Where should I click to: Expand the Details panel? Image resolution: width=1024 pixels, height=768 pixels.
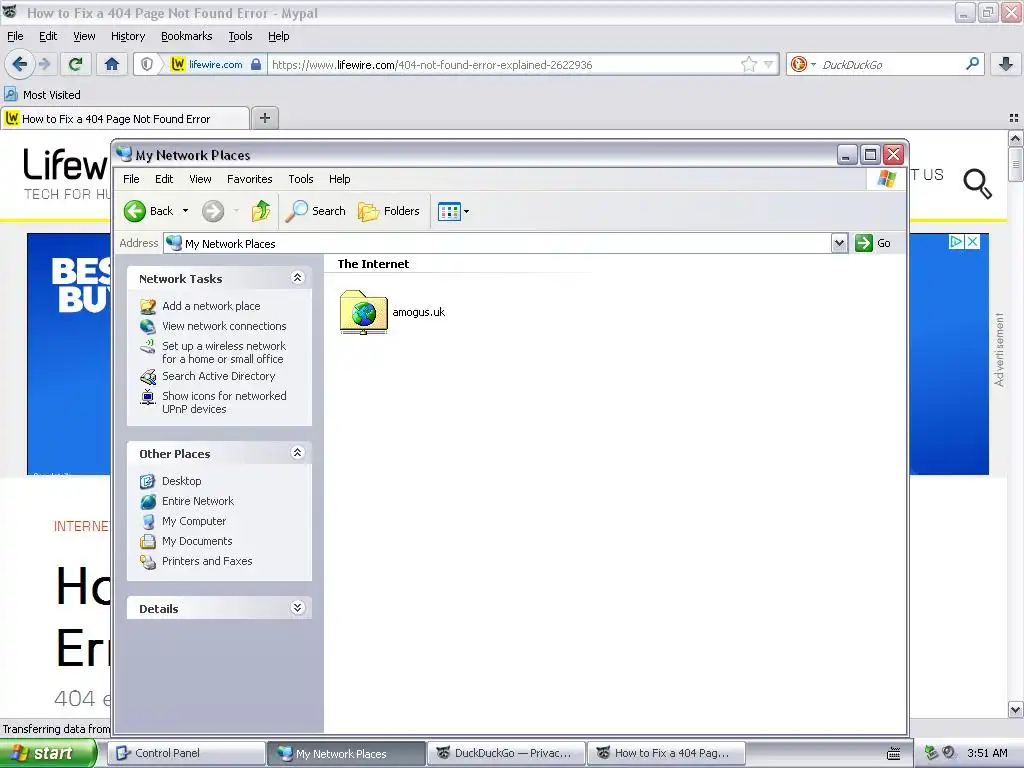point(297,608)
